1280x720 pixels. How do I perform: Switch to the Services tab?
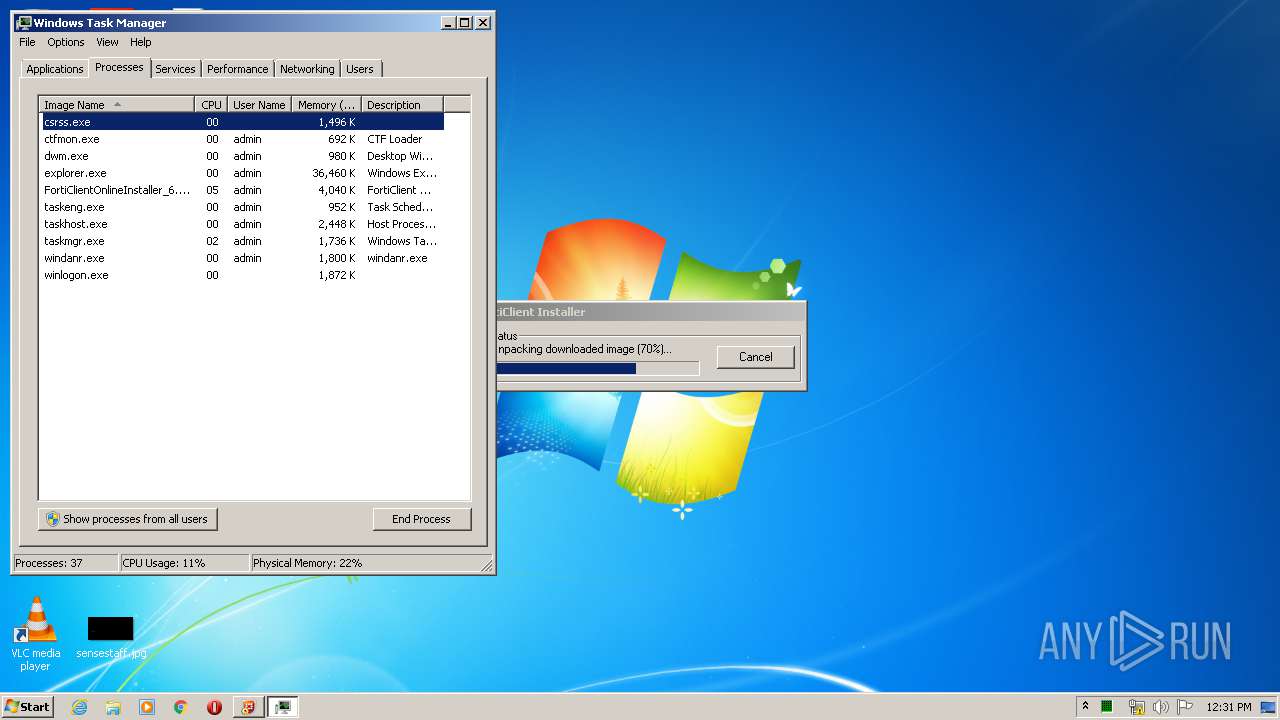coord(175,69)
